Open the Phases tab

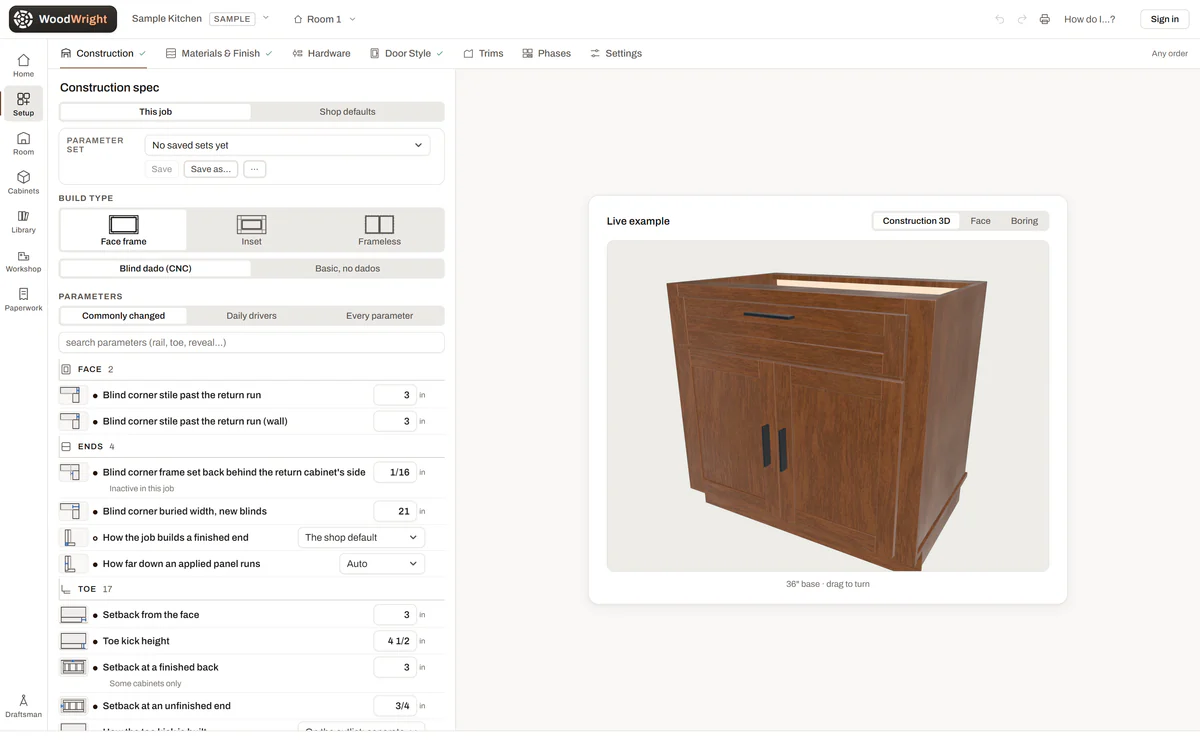click(x=546, y=54)
